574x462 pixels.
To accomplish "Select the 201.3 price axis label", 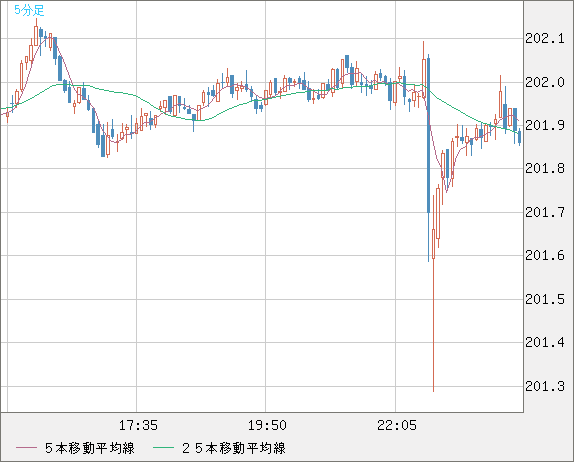I will [545, 386].
